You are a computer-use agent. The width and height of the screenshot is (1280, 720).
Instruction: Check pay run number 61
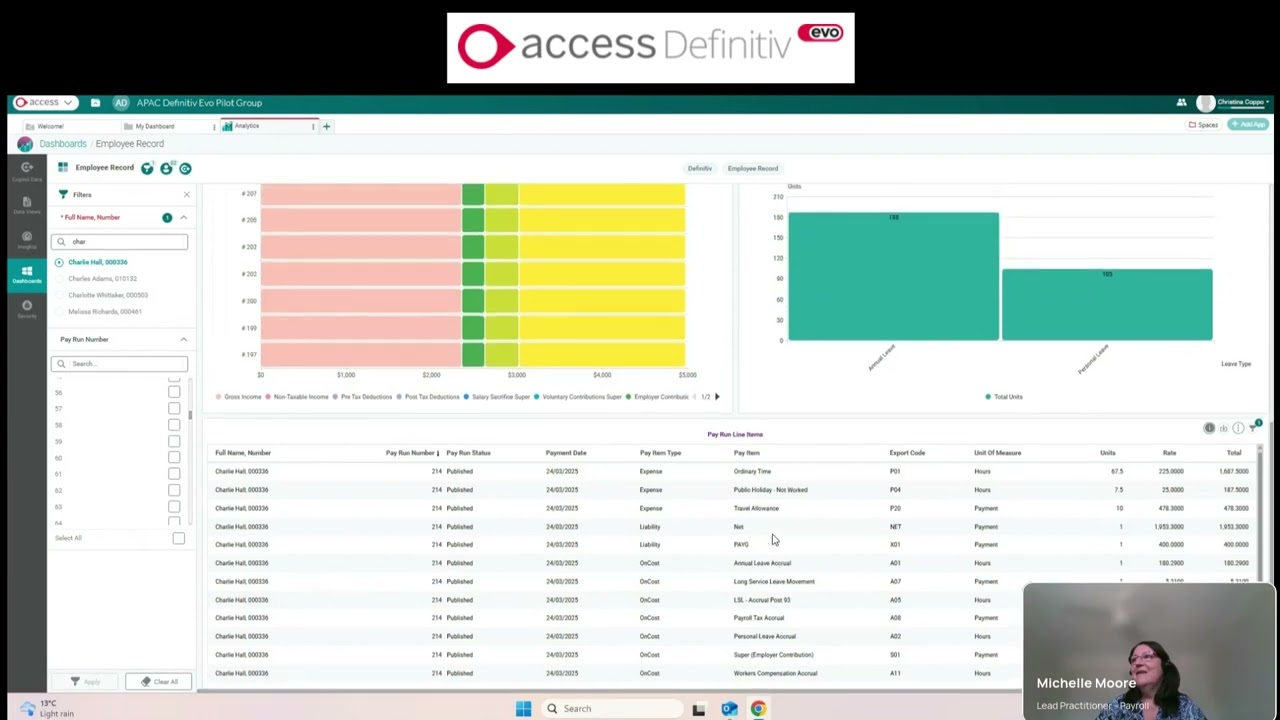tap(174, 474)
